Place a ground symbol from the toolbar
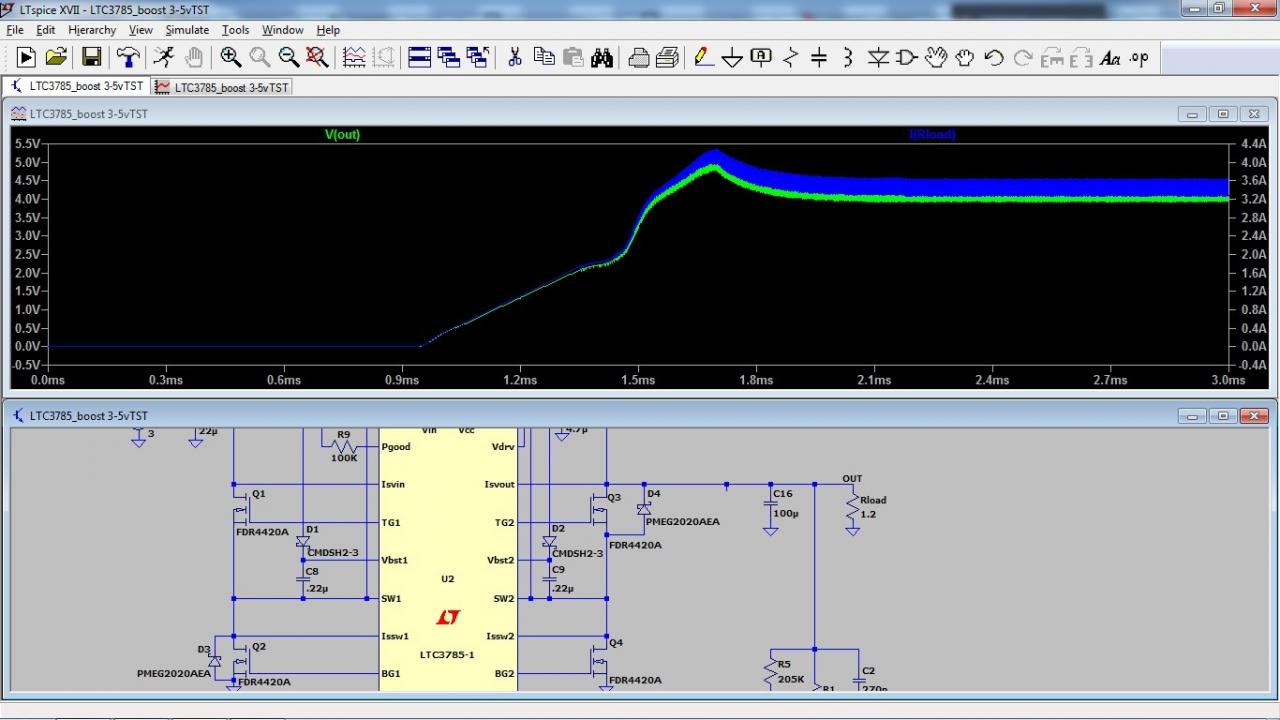The image size is (1280, 720). [733, 57]
